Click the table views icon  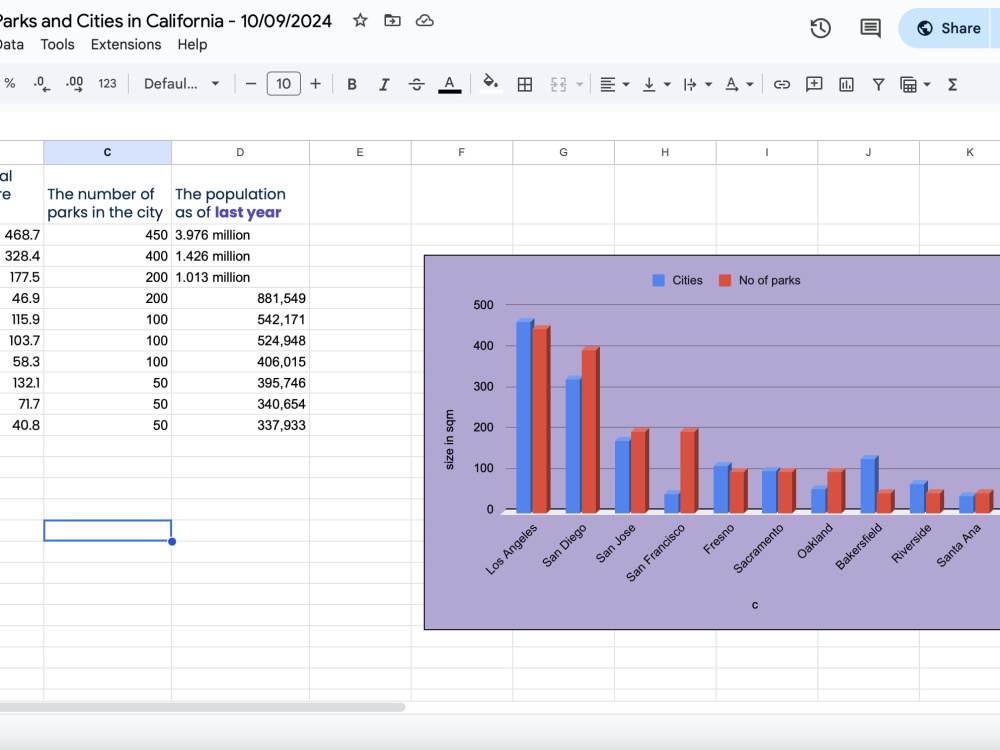click(x=908, y=84)
